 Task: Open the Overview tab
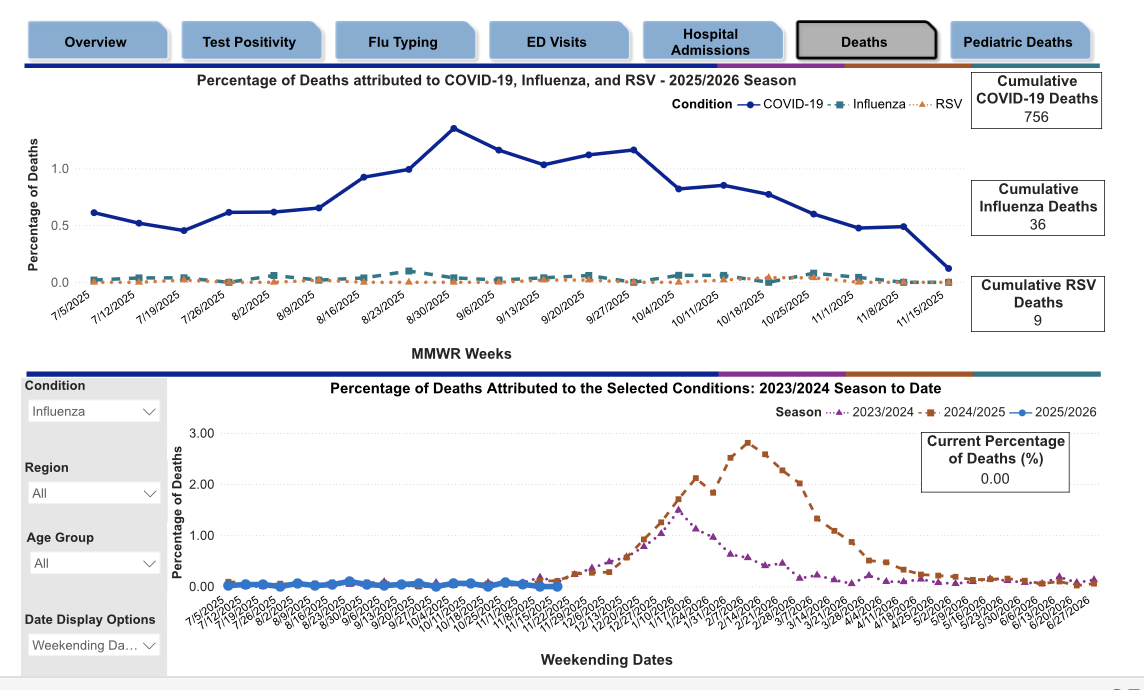click(x=96, y=42)
